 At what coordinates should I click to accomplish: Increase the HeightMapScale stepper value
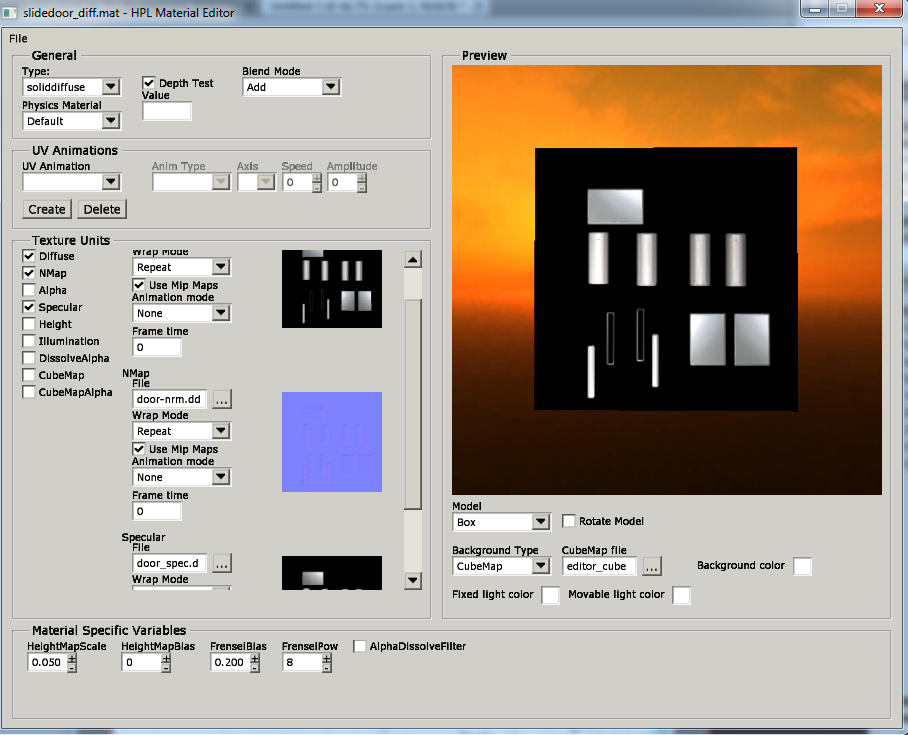pos(71,657)
